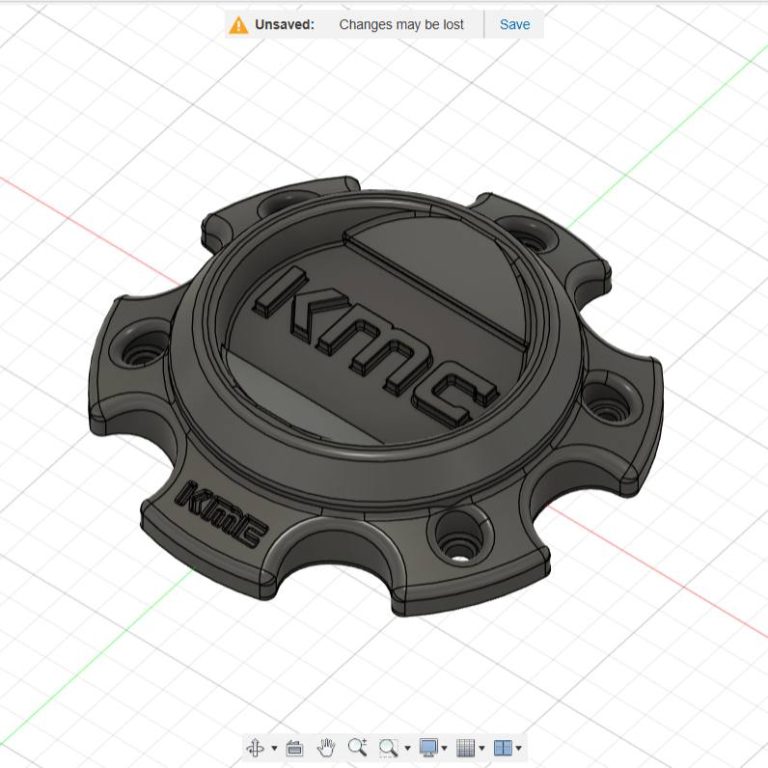This screenshot has height=768, width=768.
Task: Click the 'Changes may be lost' message
Action: tap(401, 24)
